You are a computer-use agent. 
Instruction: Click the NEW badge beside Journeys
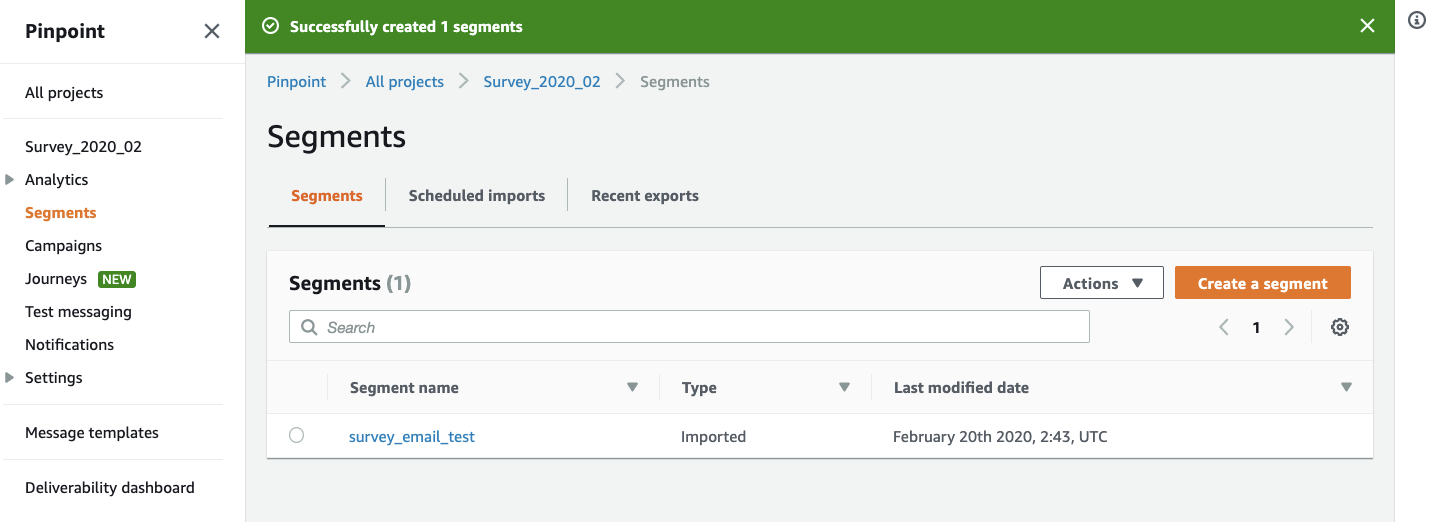[117, 279]
